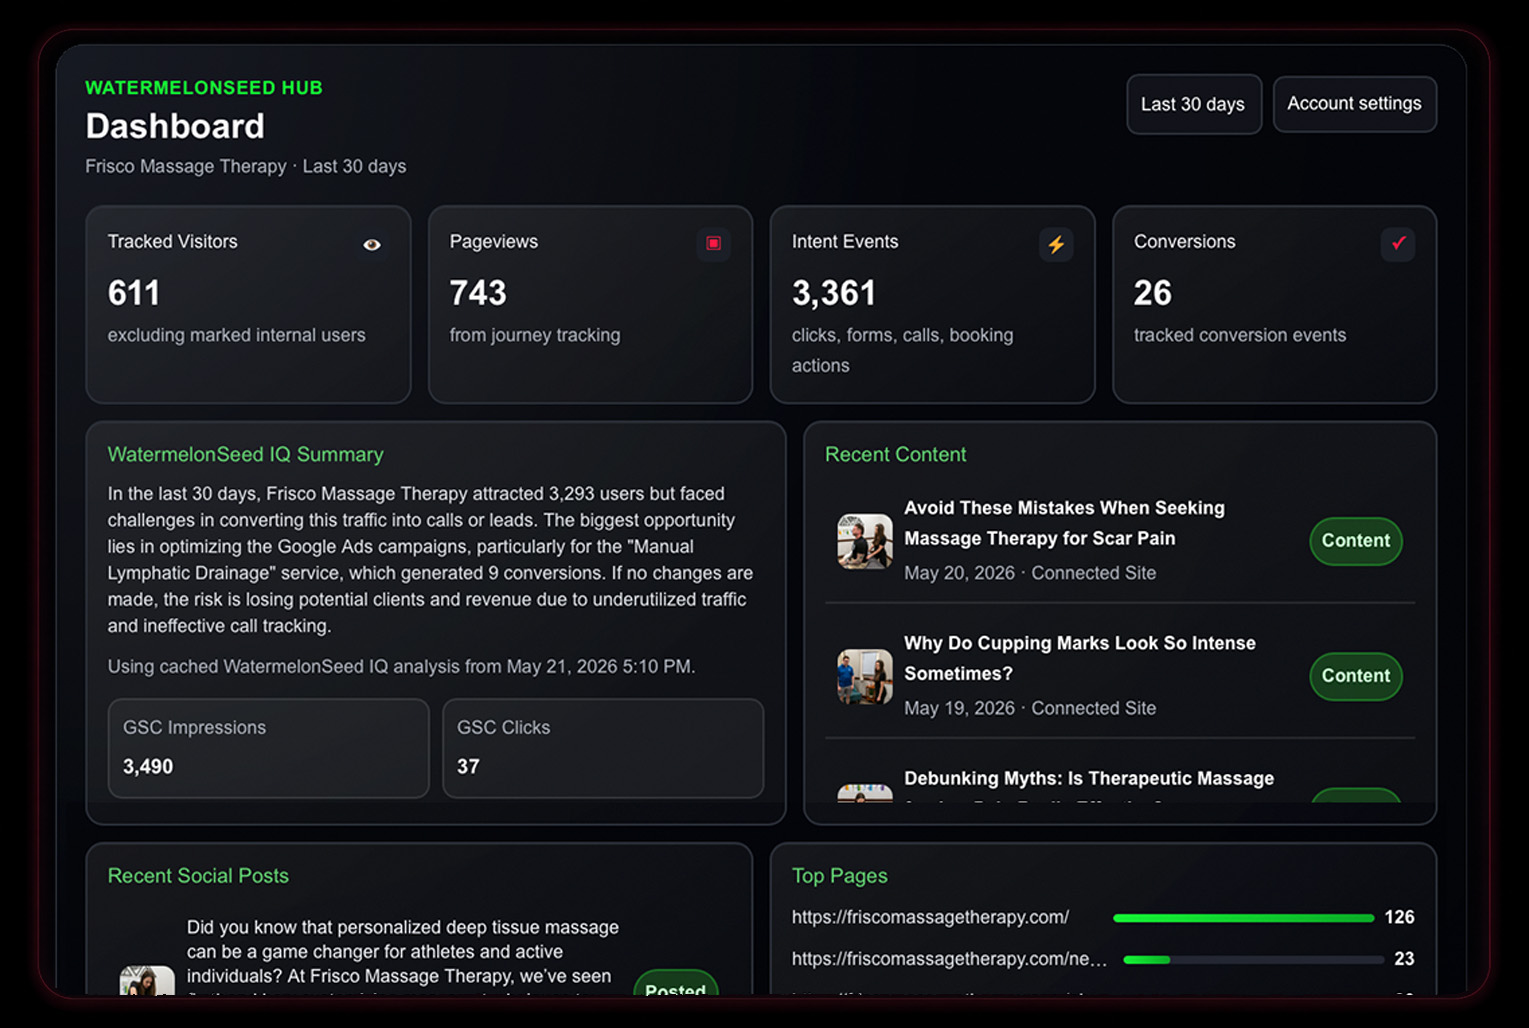Viewport: 1529px width, 1028px height.
Task: Click 'clicks, forms, calls, booking actions' text
Action: [902, 350]
